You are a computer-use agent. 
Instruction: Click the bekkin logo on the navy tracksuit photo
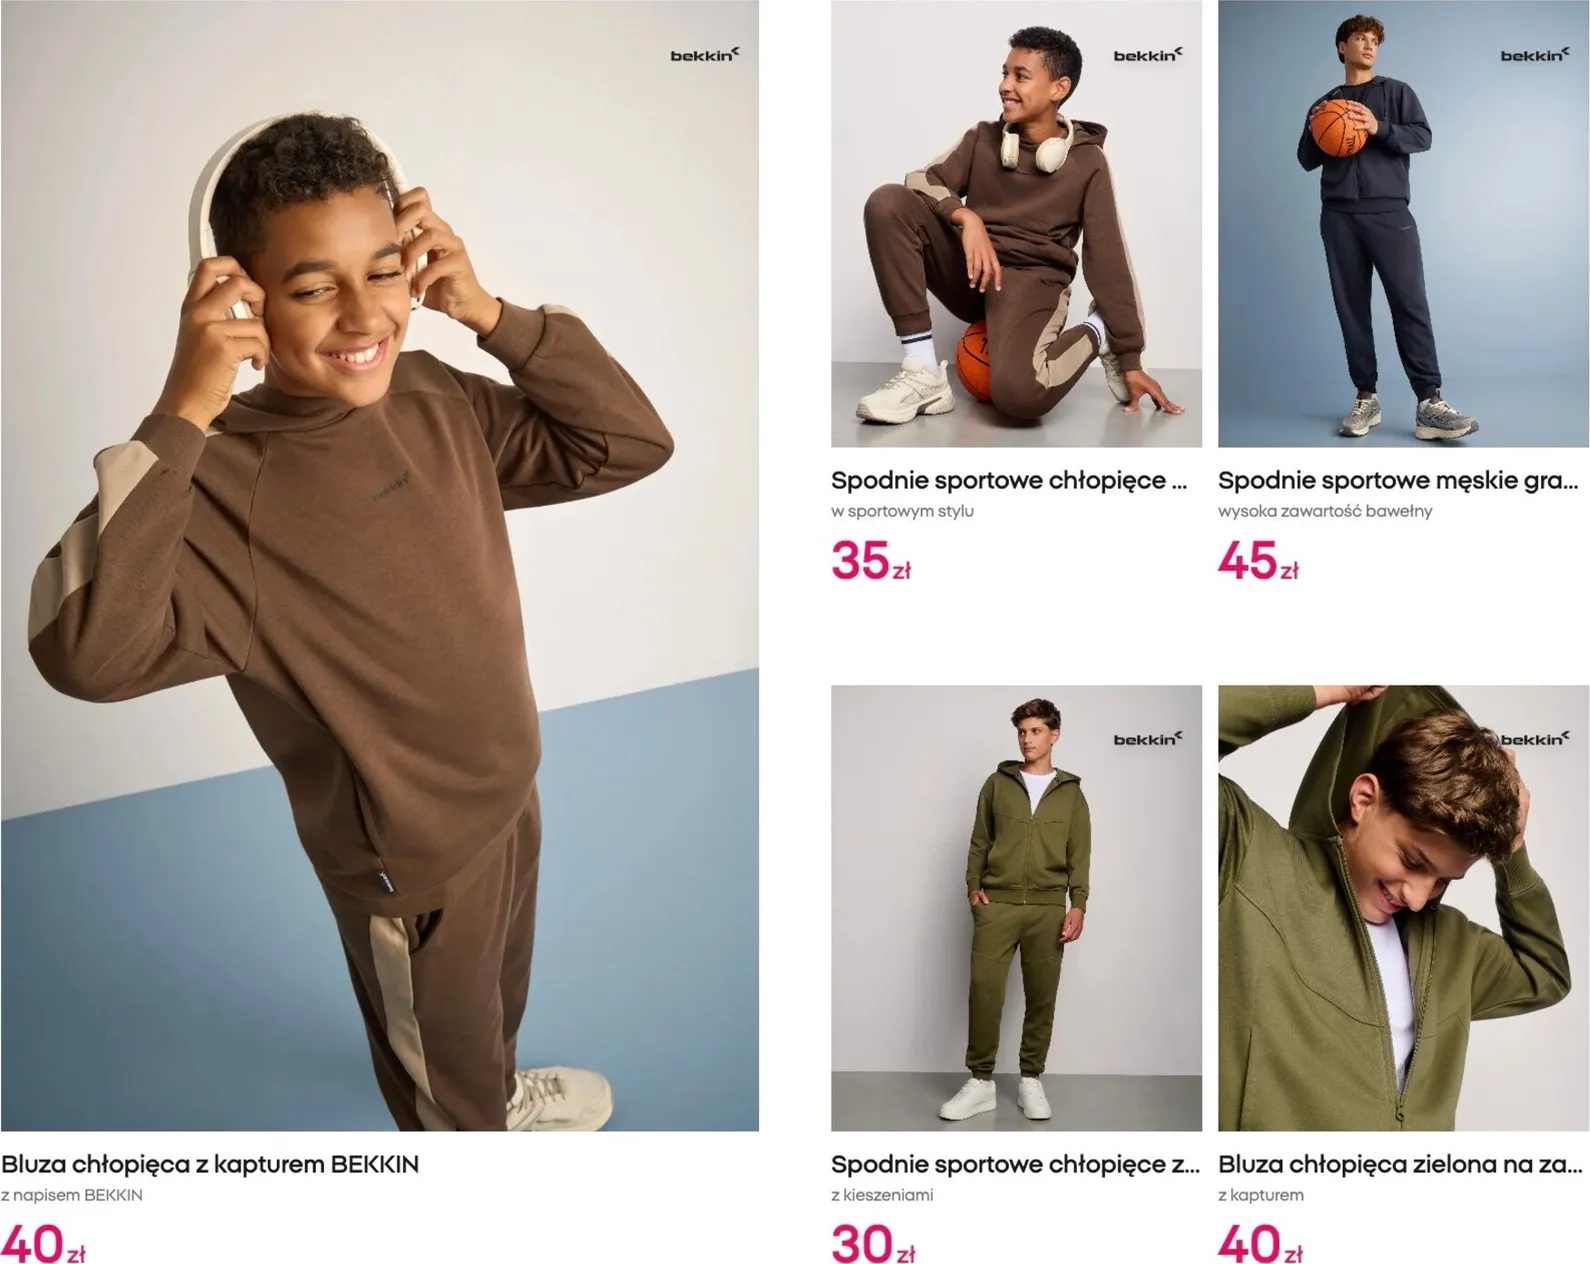click(x=1535, y=55)
